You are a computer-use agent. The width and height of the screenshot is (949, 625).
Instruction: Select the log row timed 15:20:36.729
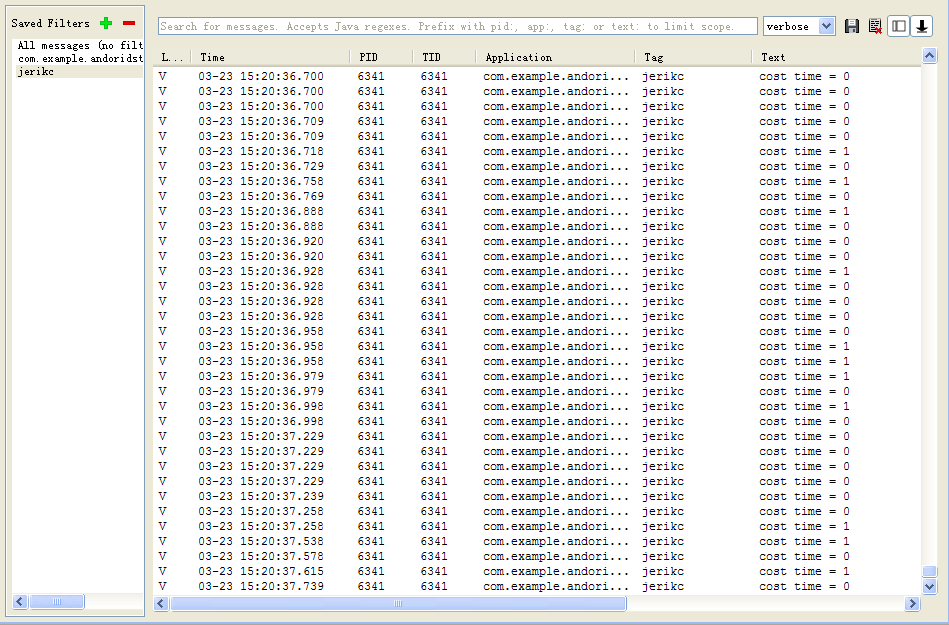pos(537,166)
